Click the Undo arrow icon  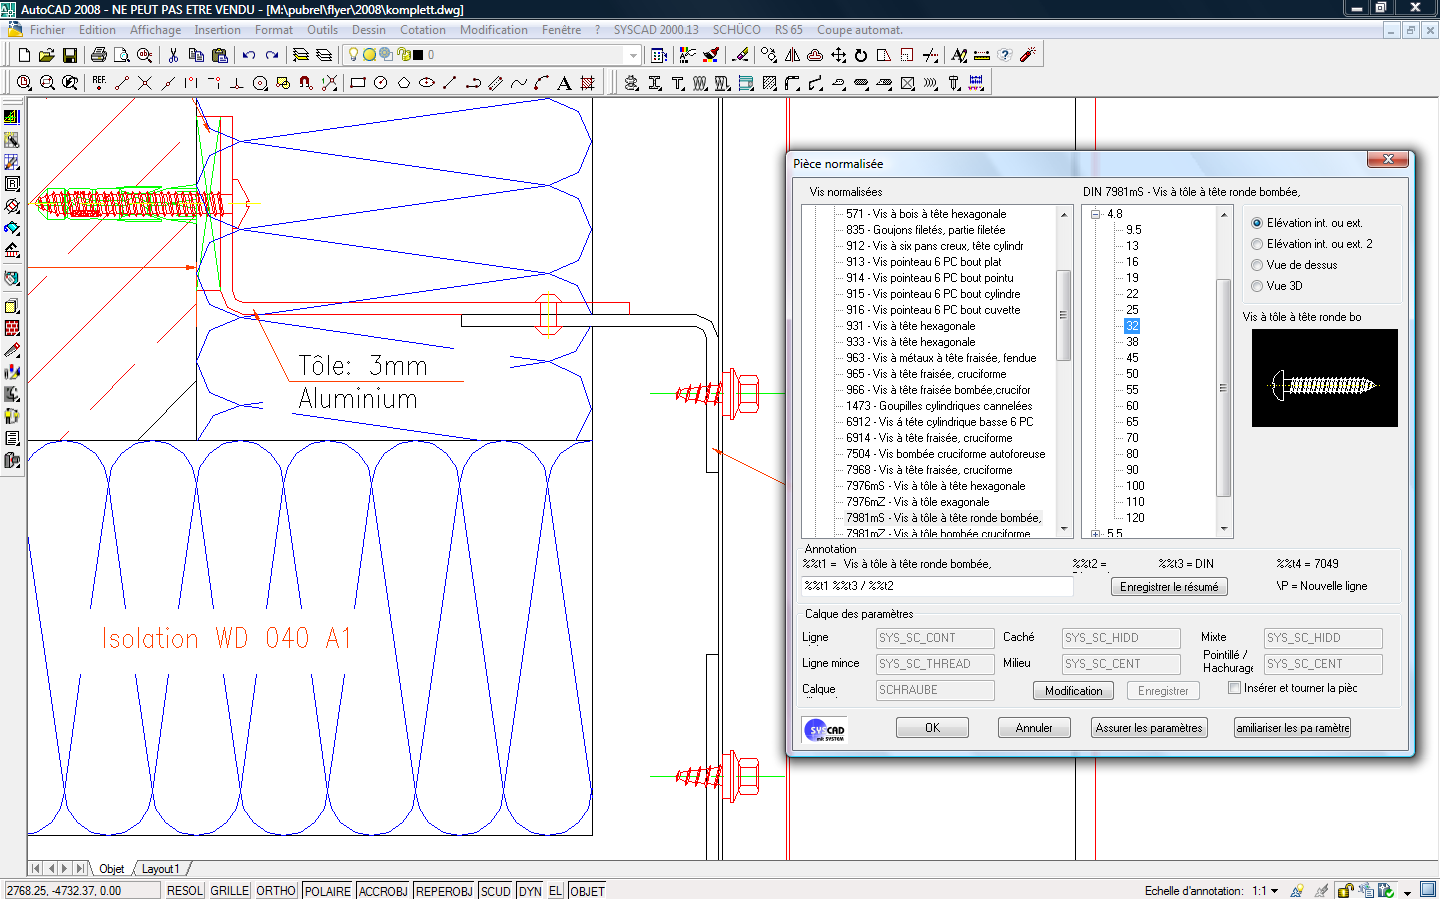[249, 55]
